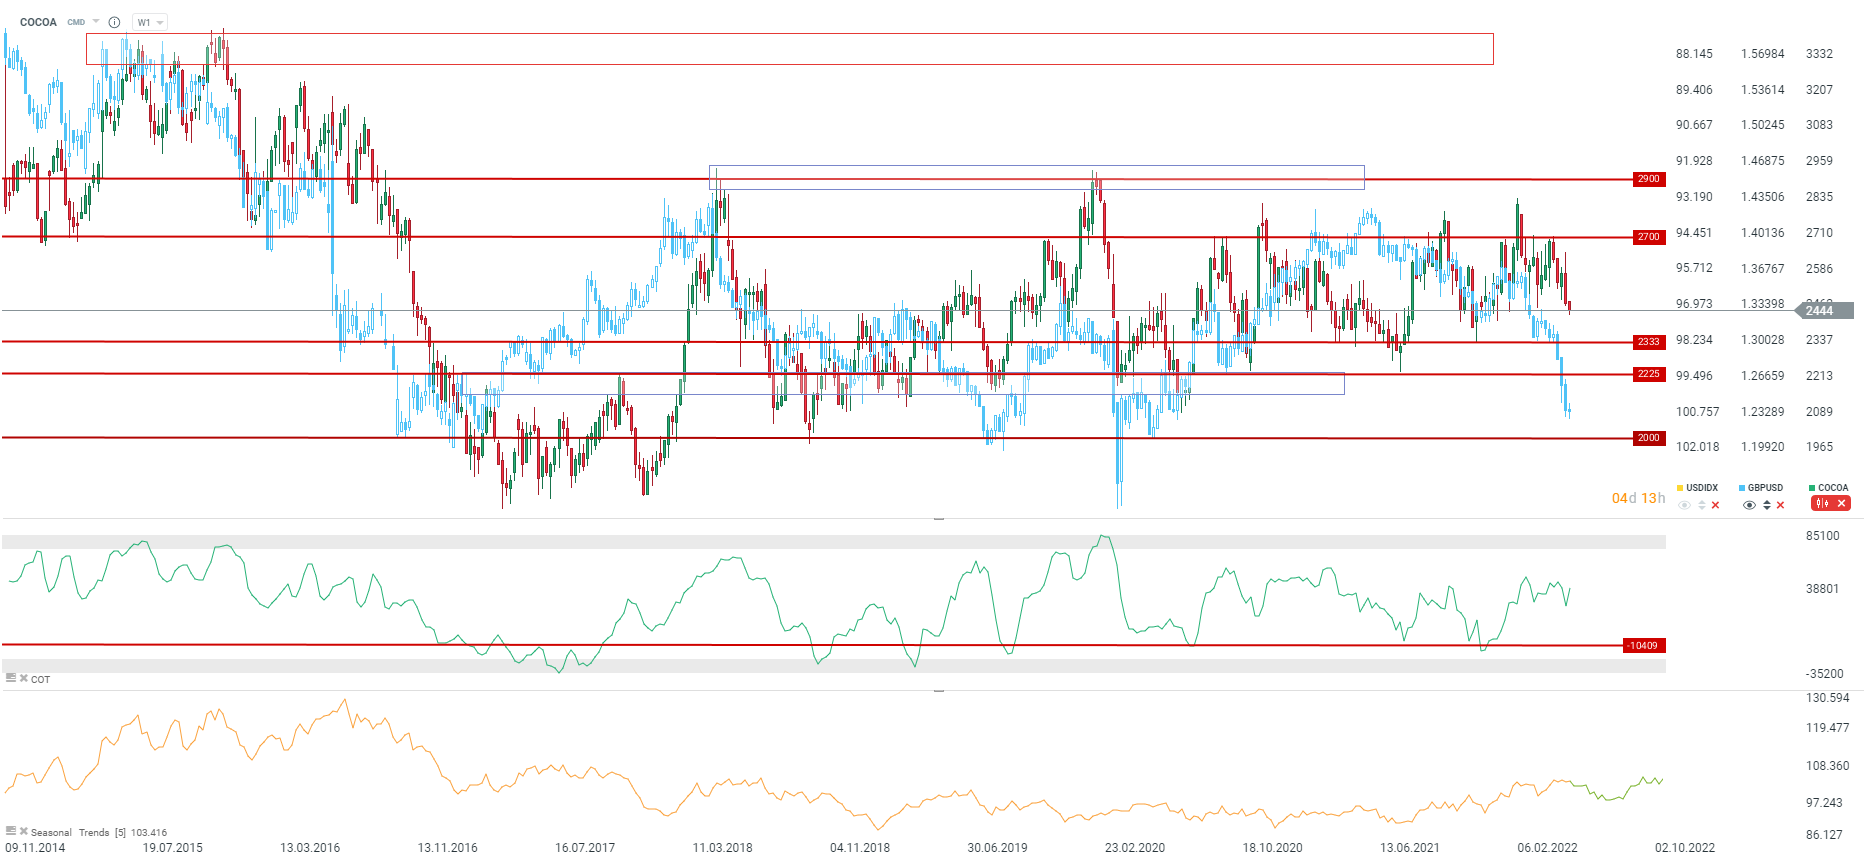Click the 130.594 seasonal axis value

(x=1827, y=698)
